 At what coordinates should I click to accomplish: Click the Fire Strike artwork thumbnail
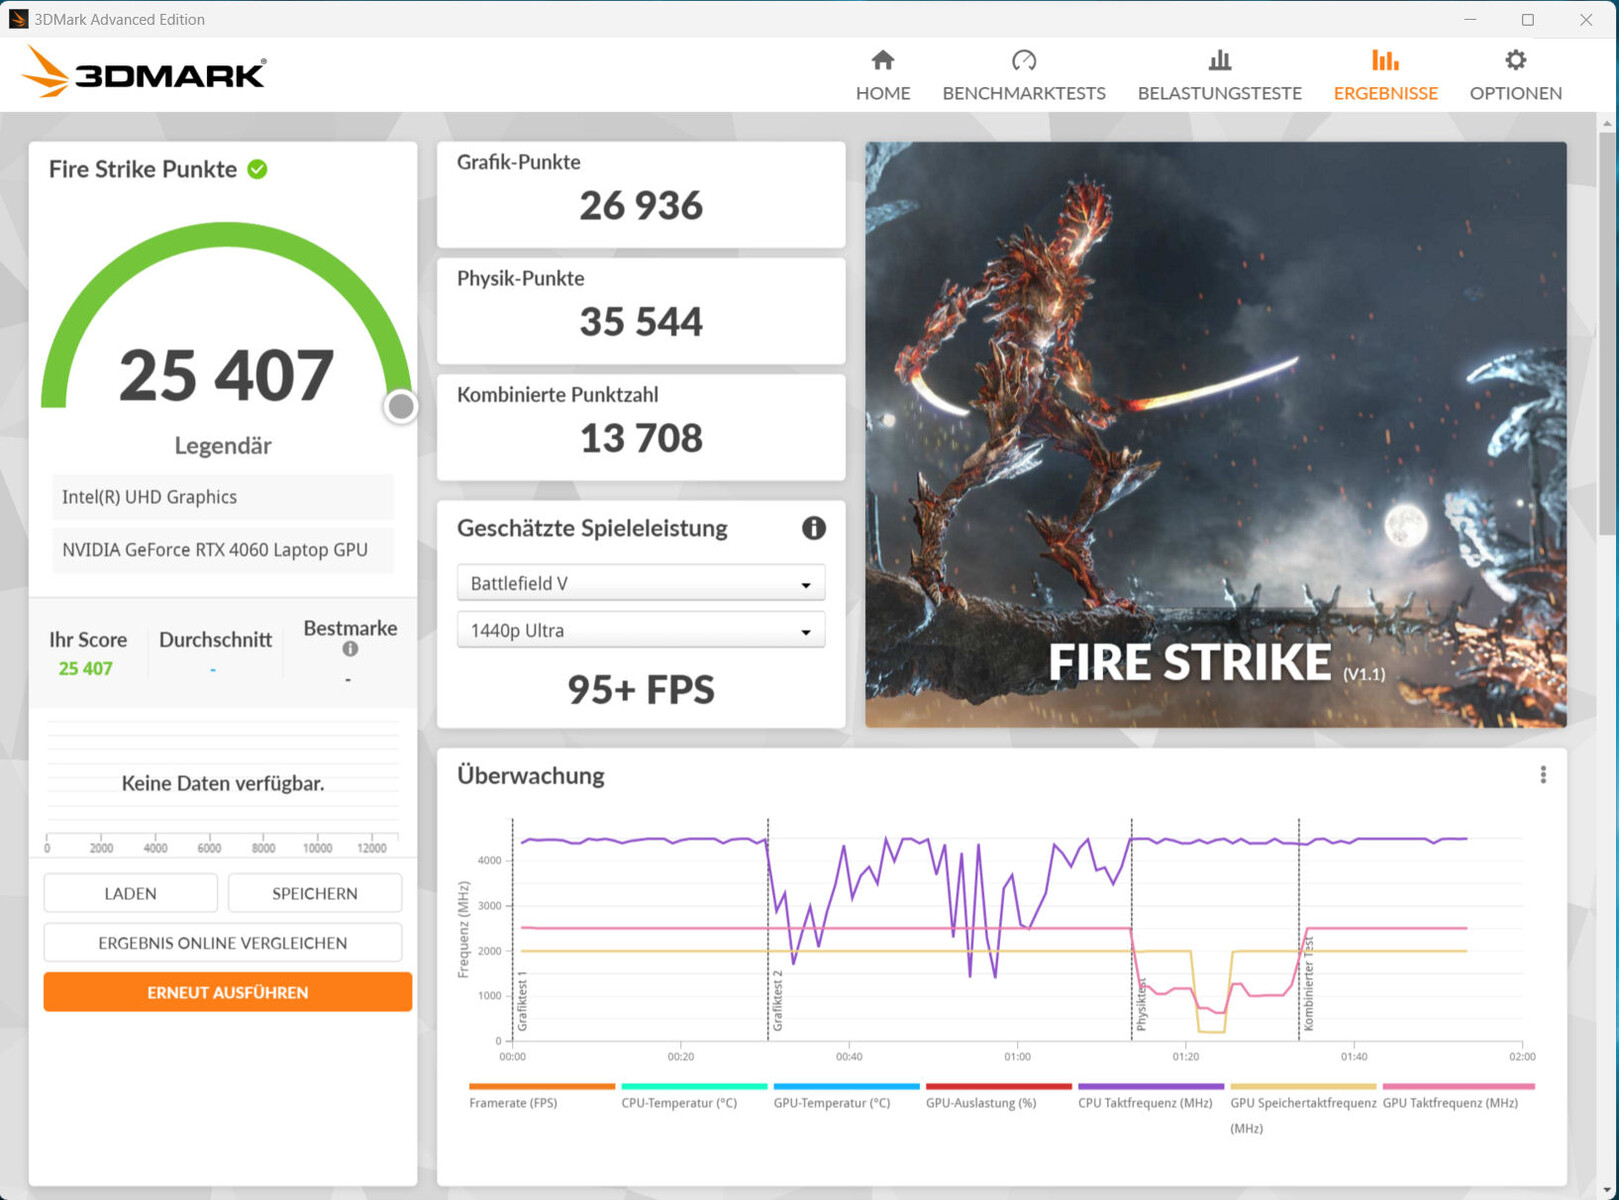click(1215, 434)
